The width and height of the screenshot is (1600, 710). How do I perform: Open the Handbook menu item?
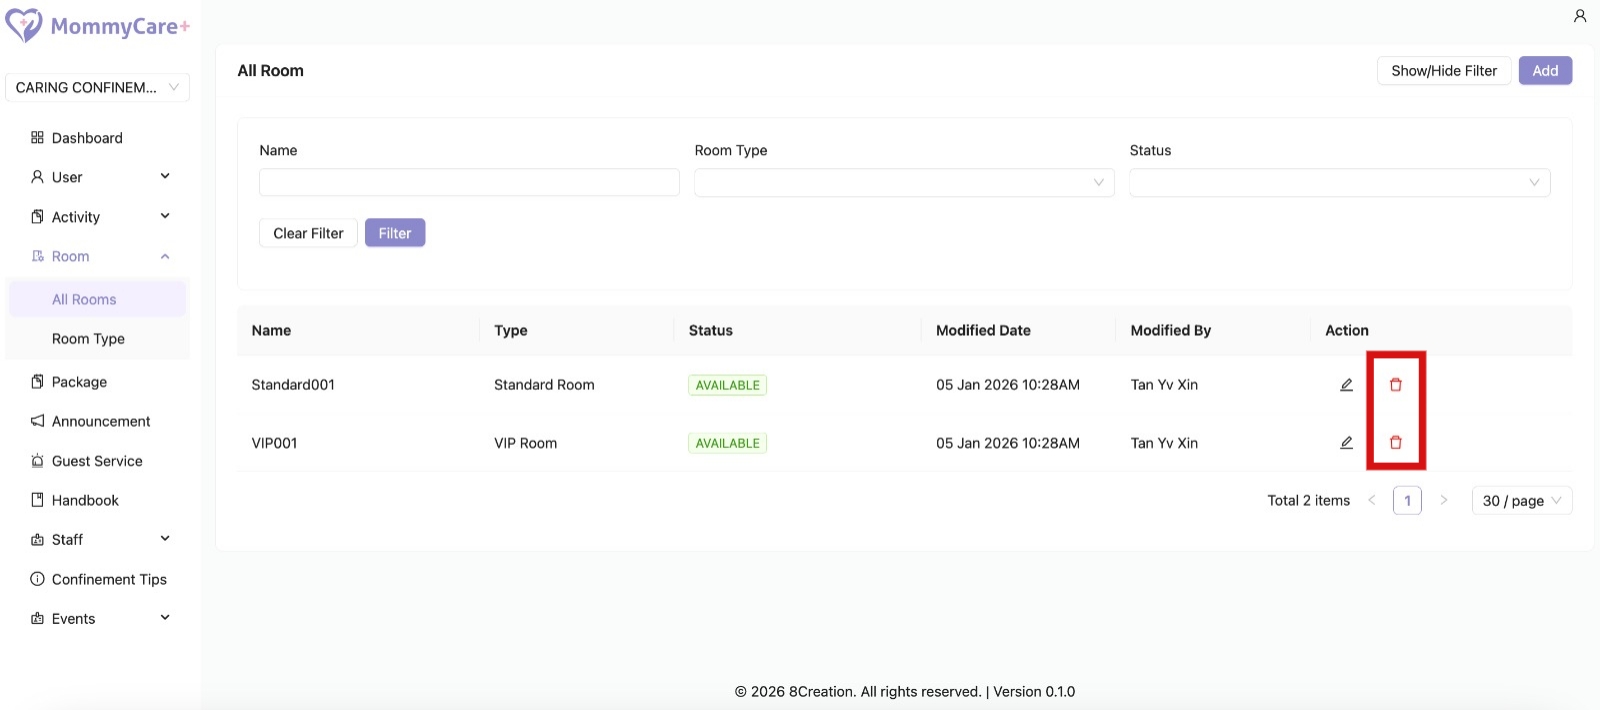[85, 500]
